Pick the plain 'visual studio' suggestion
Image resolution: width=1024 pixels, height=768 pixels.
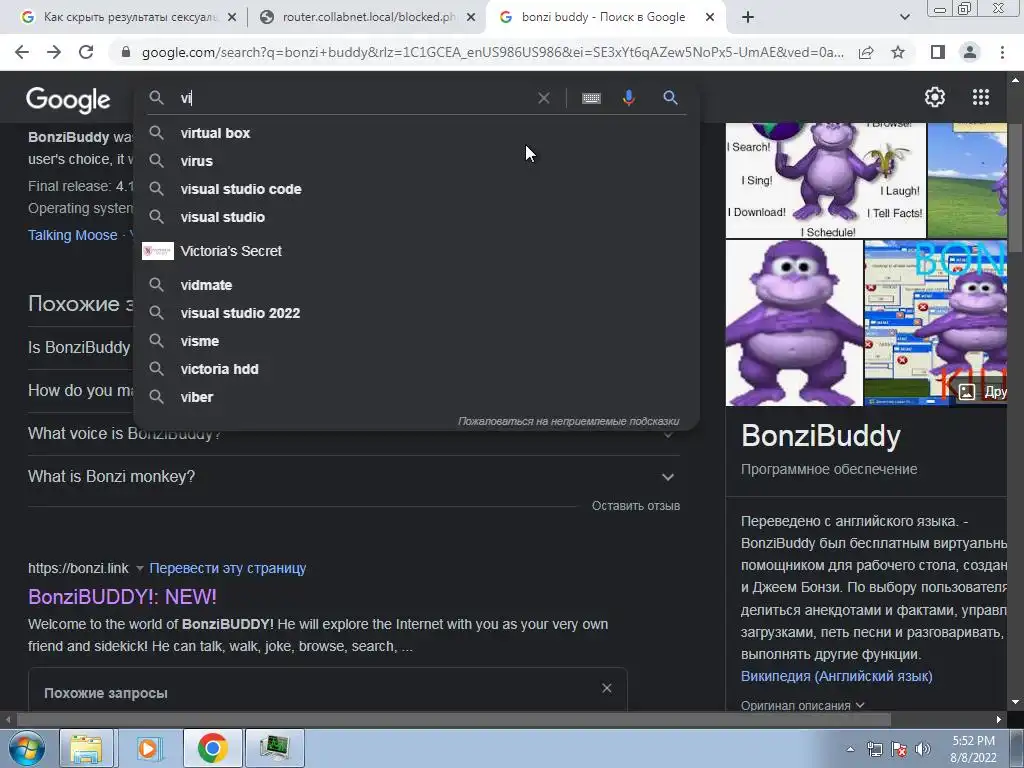[417, 217]
